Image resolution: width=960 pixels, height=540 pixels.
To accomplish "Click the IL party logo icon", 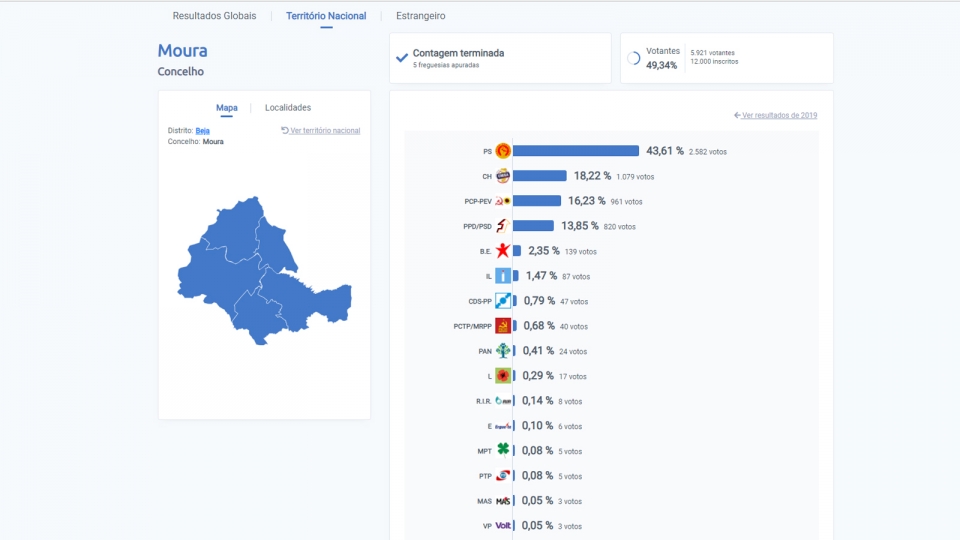I will tap(503, 276).
